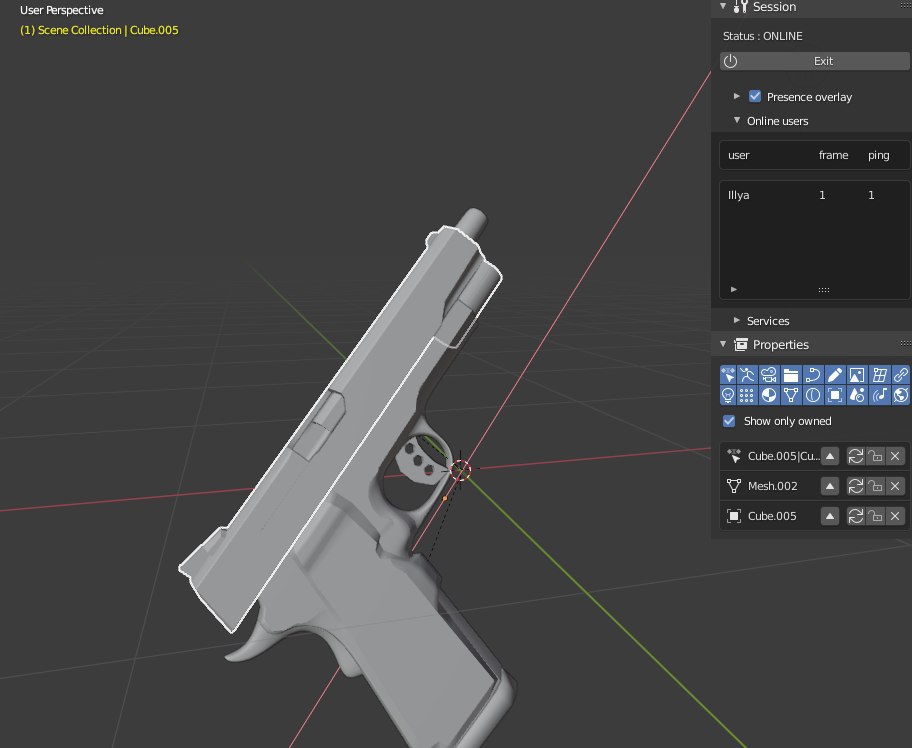Screen dimensions: 912x748
Task: Expand the online users list filter arrow
Action: (x=734, y=289)
